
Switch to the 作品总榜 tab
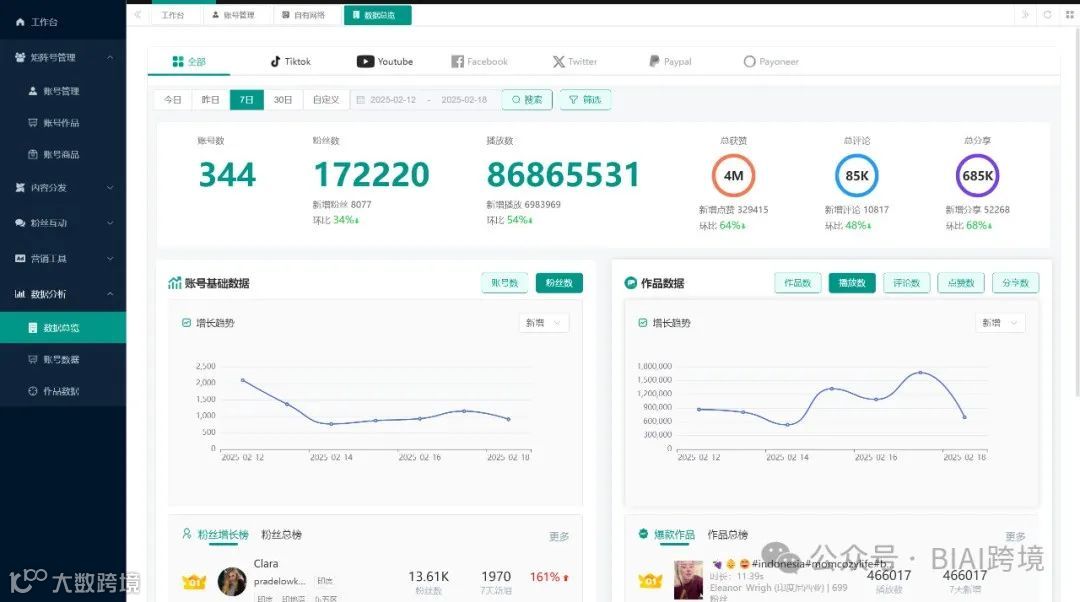pyautogui.click(x=728, y=534)
